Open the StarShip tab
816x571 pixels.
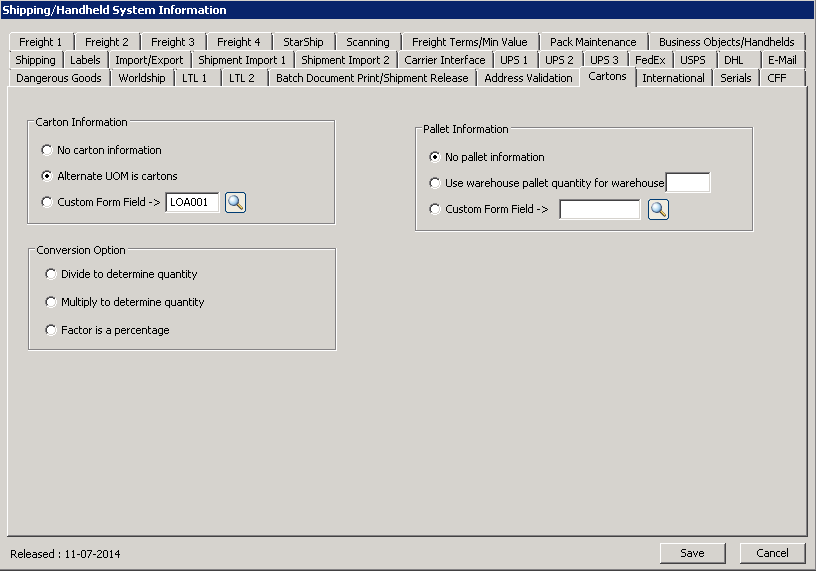[x=303, y=42]
